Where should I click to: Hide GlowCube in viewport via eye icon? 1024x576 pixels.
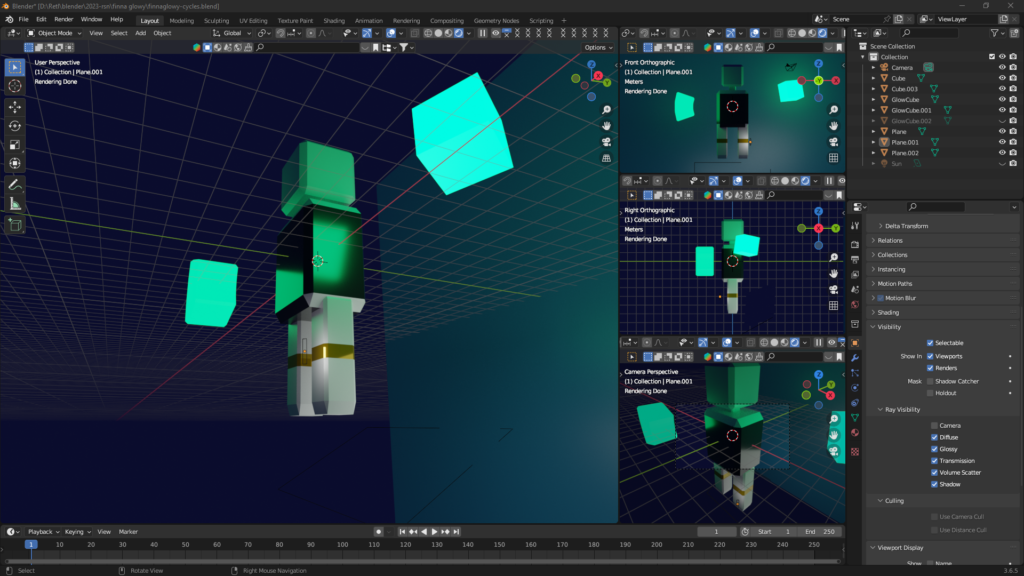click(x=1002, y=99)
